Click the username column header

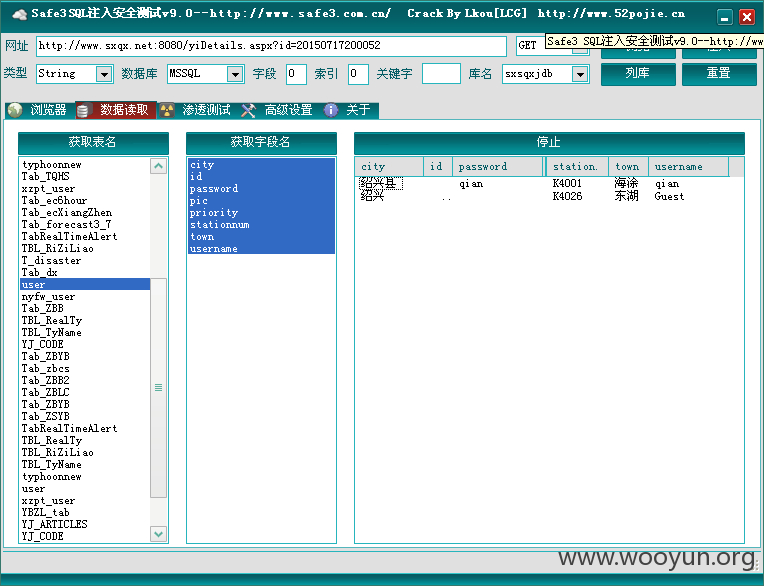click(x=688, y=167)
